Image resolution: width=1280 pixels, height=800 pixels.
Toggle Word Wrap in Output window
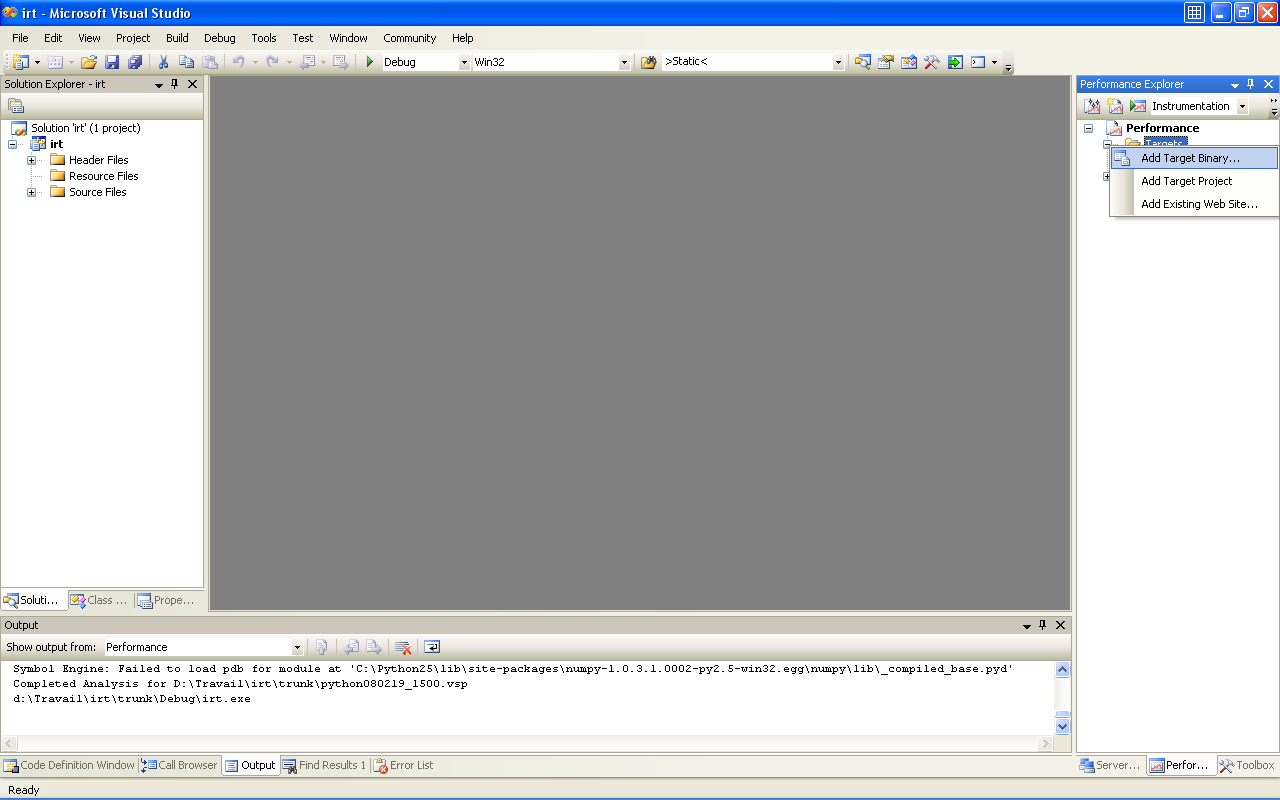[x=432, y=647]
